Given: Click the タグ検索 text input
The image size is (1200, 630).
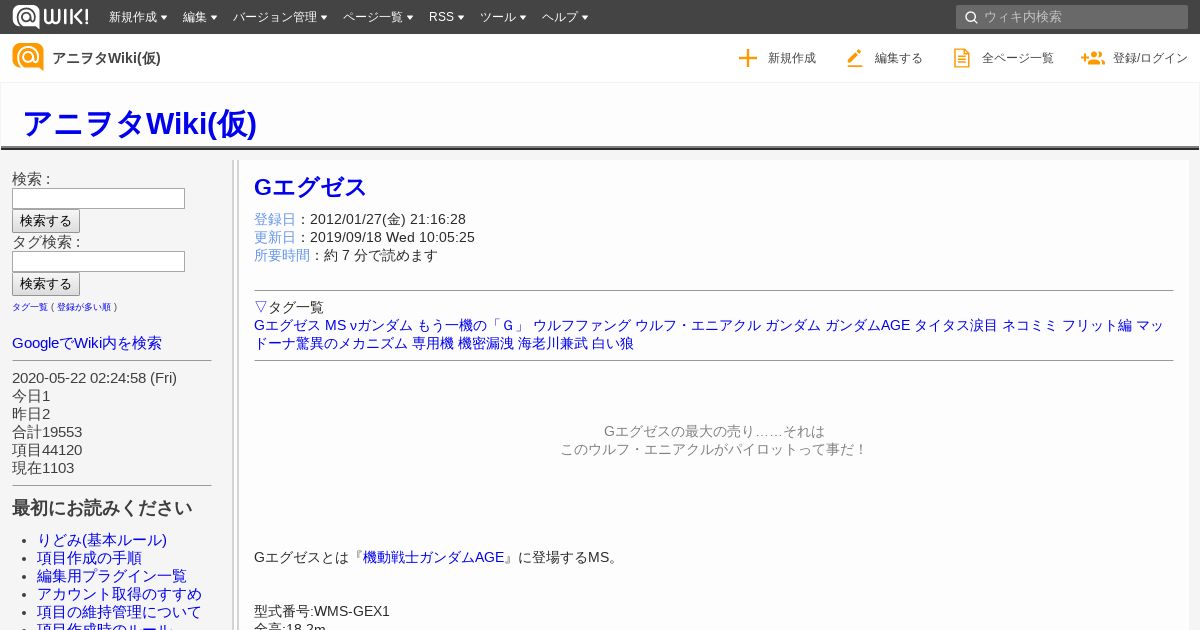Looking at the screenshot, I should point(98,261).
